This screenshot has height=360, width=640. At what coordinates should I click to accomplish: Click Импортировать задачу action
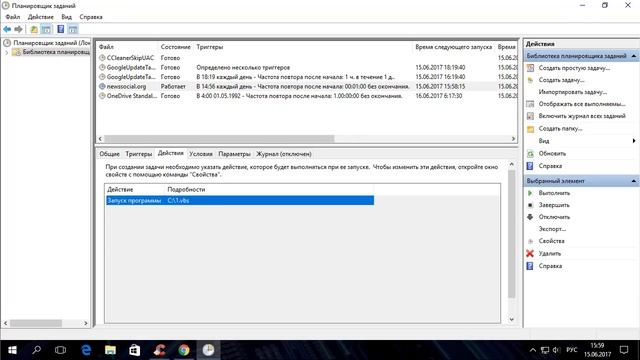tap(572, 92)
